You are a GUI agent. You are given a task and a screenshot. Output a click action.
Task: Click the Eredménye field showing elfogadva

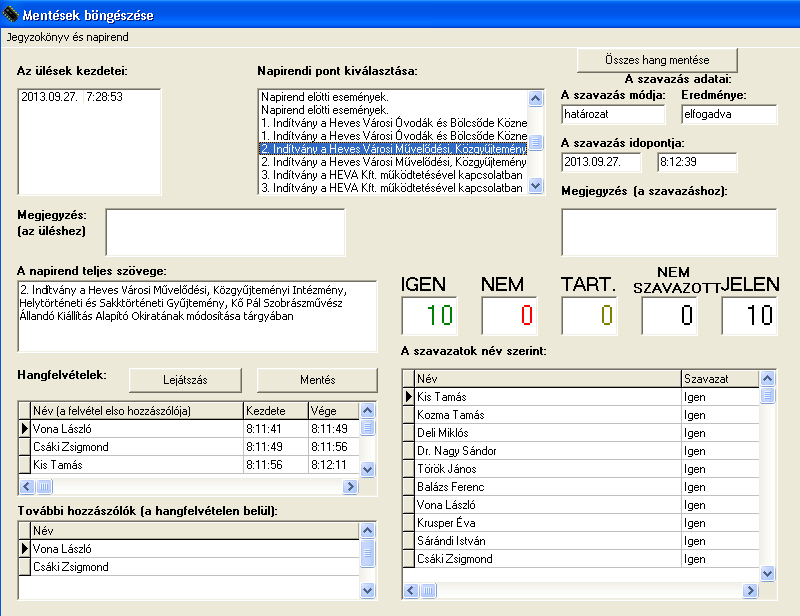(x=729, y=114)
